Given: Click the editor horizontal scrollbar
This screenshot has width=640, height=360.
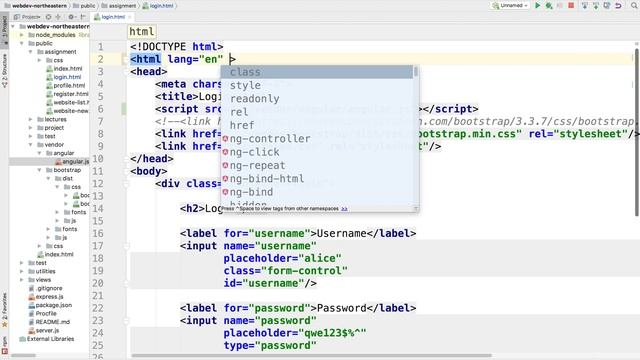Looking at the screenshot, I should (311, 356).
